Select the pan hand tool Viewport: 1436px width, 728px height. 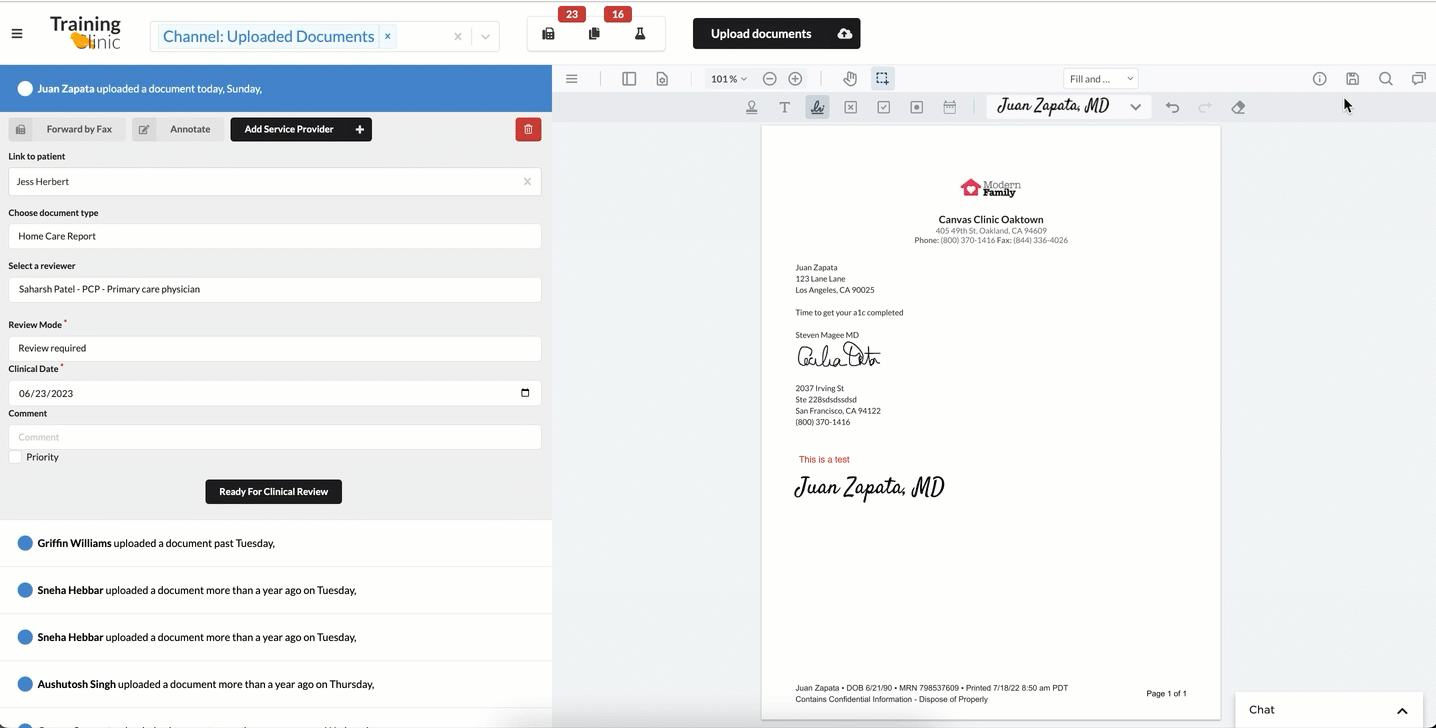[x=850, y=79]
